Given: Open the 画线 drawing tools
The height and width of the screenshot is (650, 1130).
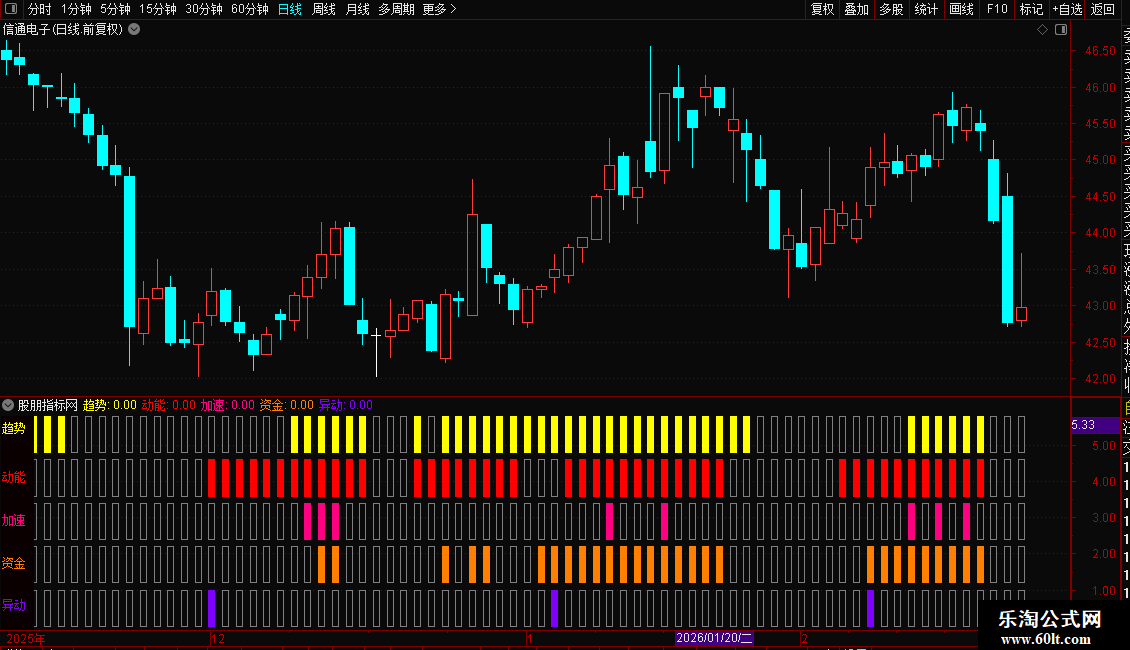Looking at the screenshot, I should pos(961,9).
